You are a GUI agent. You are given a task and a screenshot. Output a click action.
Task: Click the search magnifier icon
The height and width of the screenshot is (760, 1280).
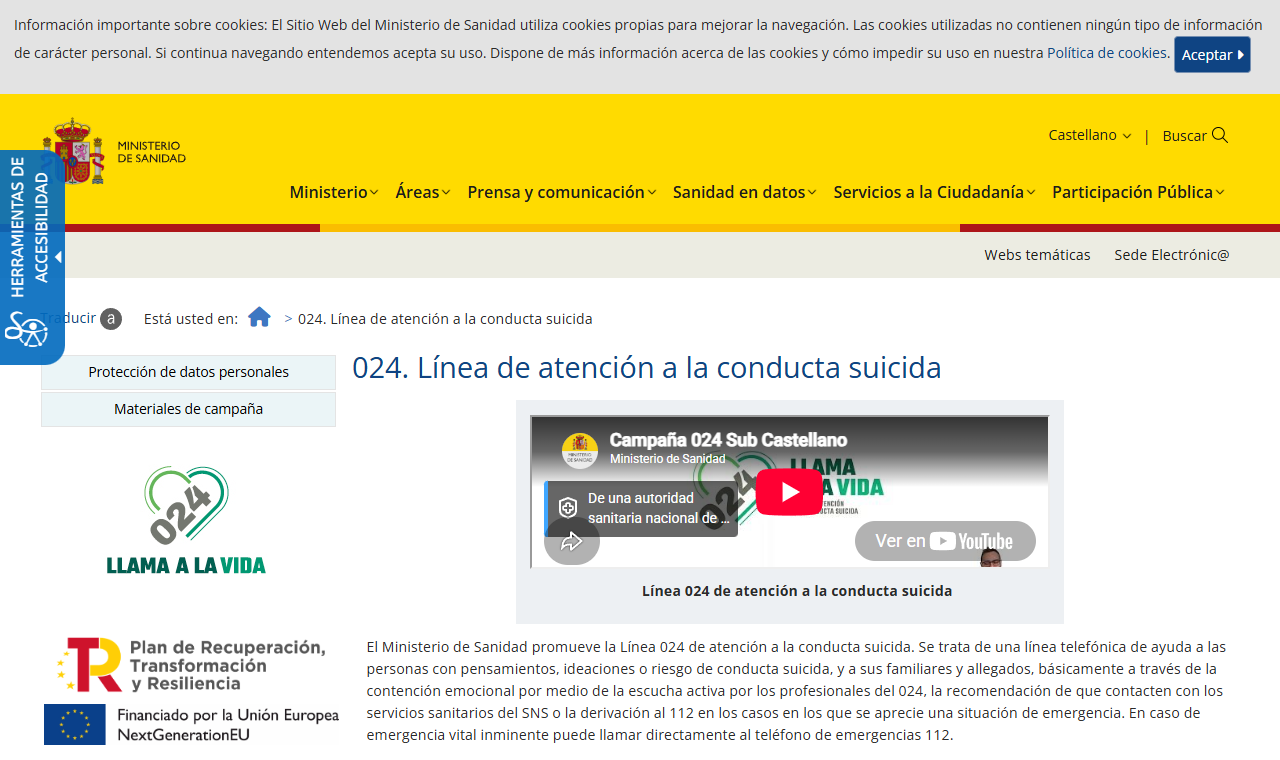click(1220, 135)
